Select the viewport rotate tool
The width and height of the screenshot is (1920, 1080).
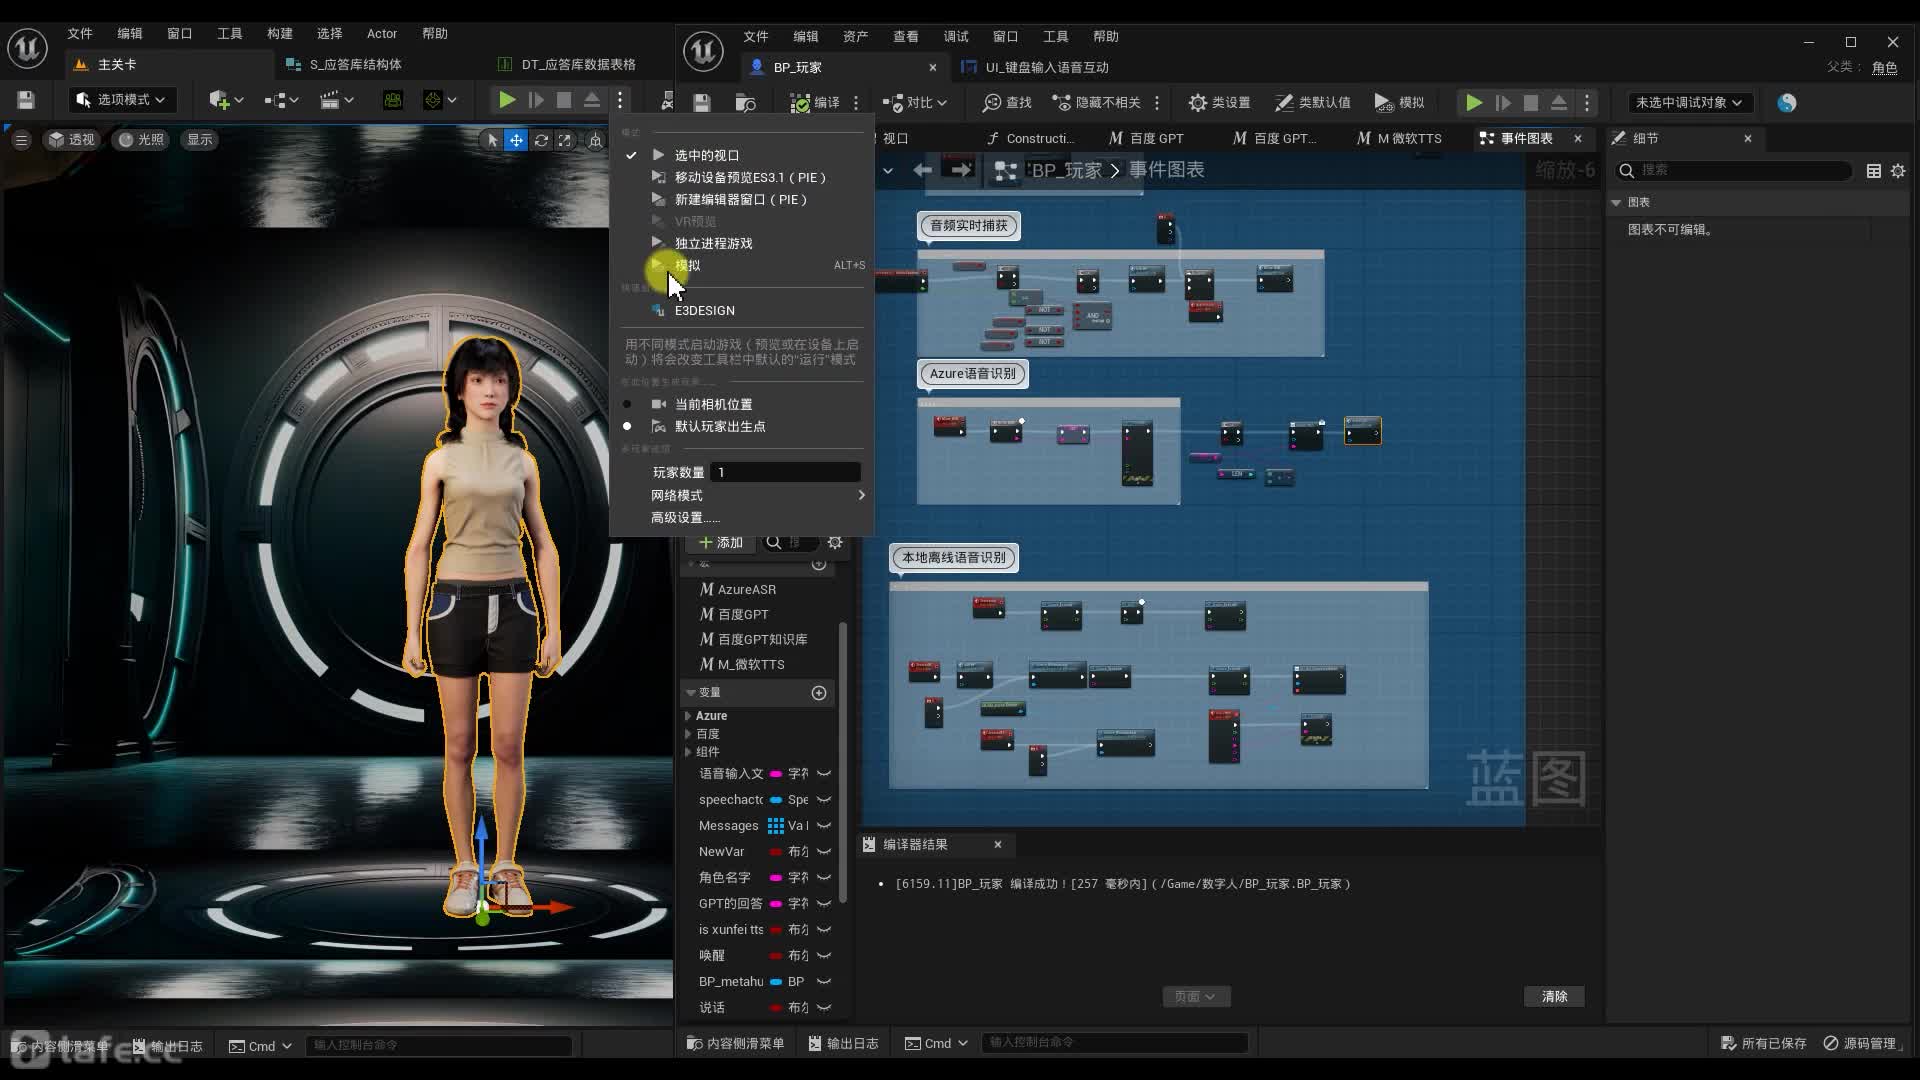541,140
